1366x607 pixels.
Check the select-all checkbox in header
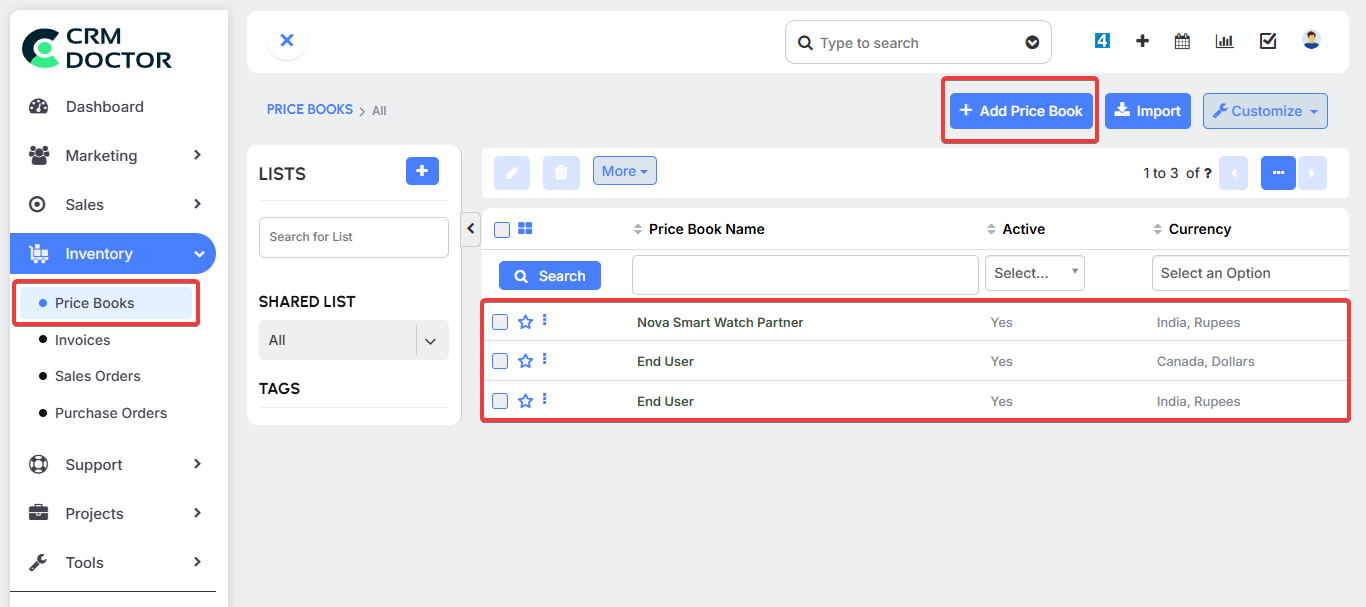(x=502, y=230)
